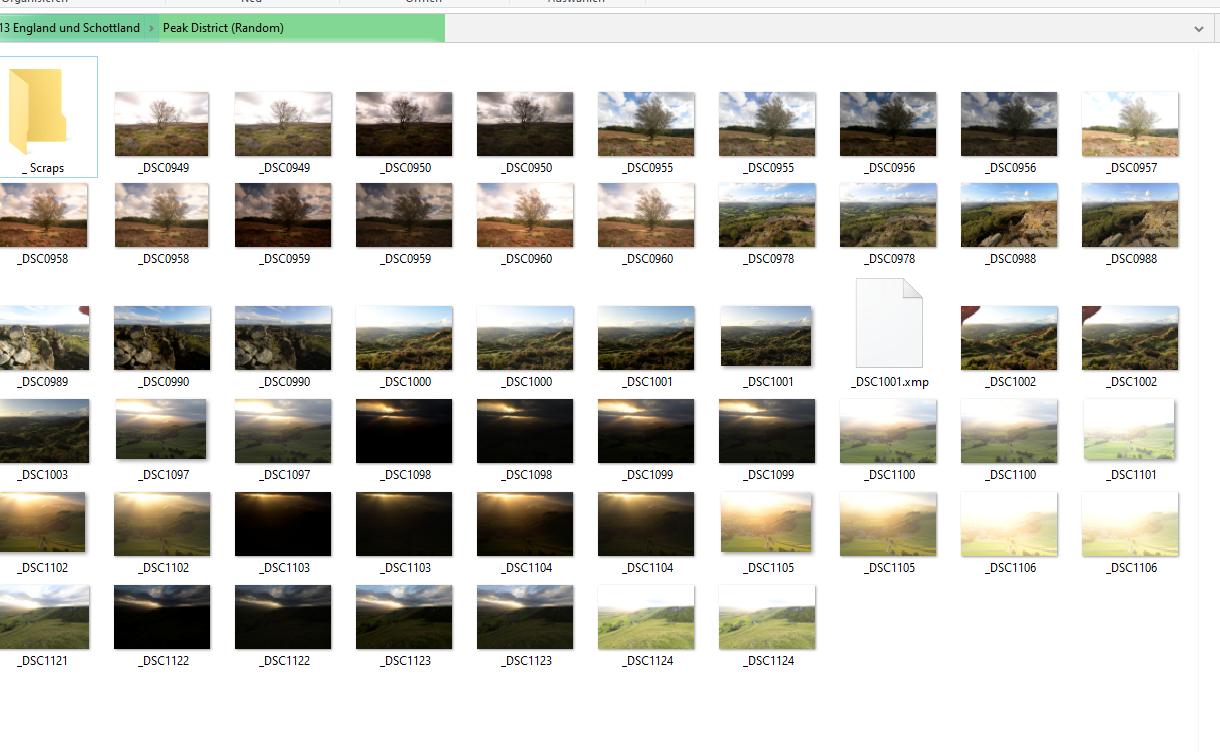Select the _DSC0989 rock wall thumbnail

click(x=44, y=338)
